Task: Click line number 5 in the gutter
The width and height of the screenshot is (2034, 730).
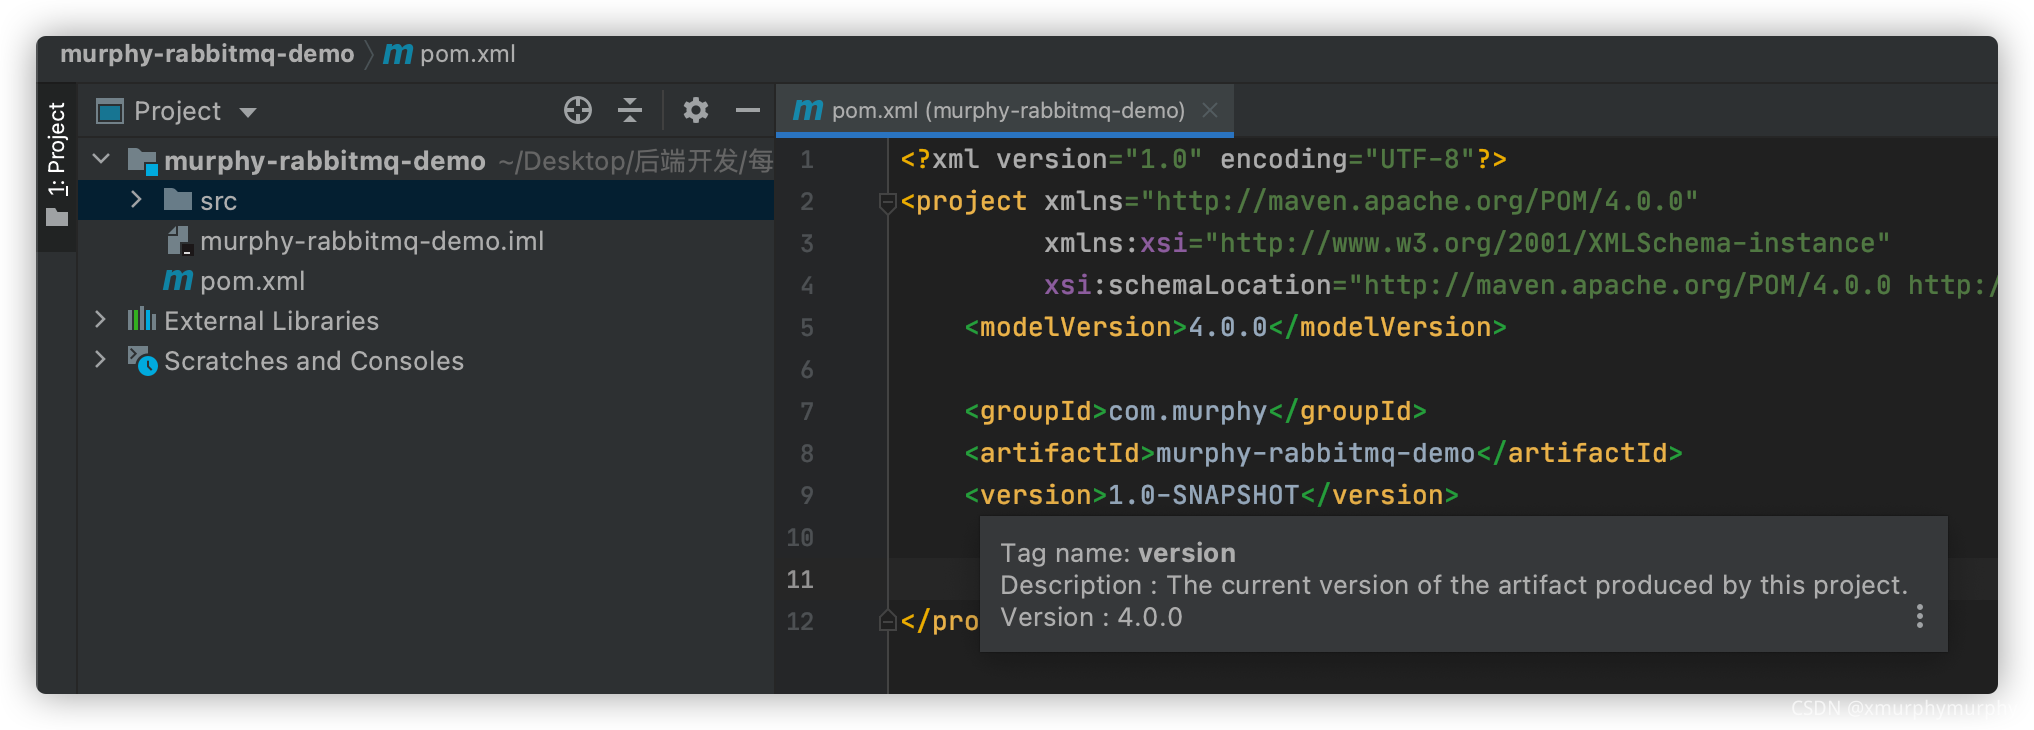Action: [806, 328]
